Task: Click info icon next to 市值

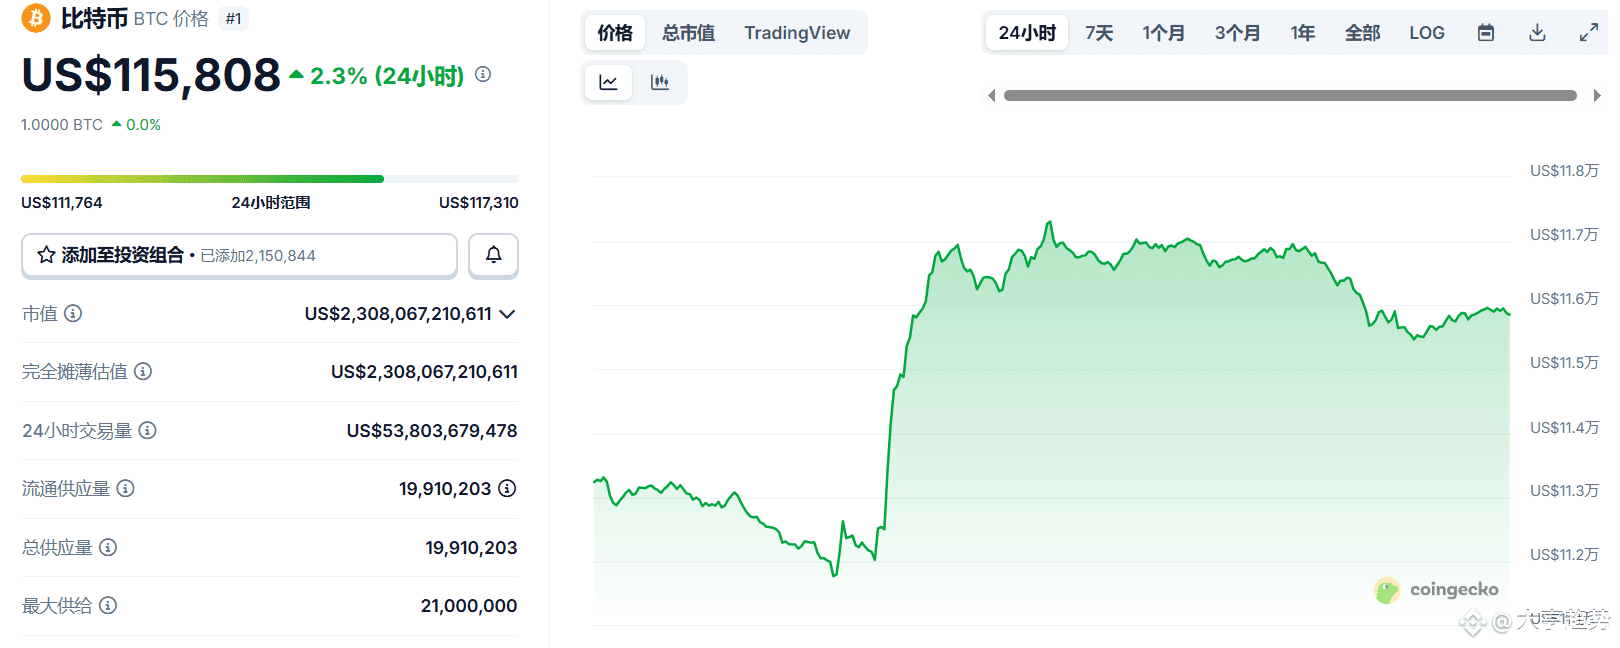Action: pos(73,313)
